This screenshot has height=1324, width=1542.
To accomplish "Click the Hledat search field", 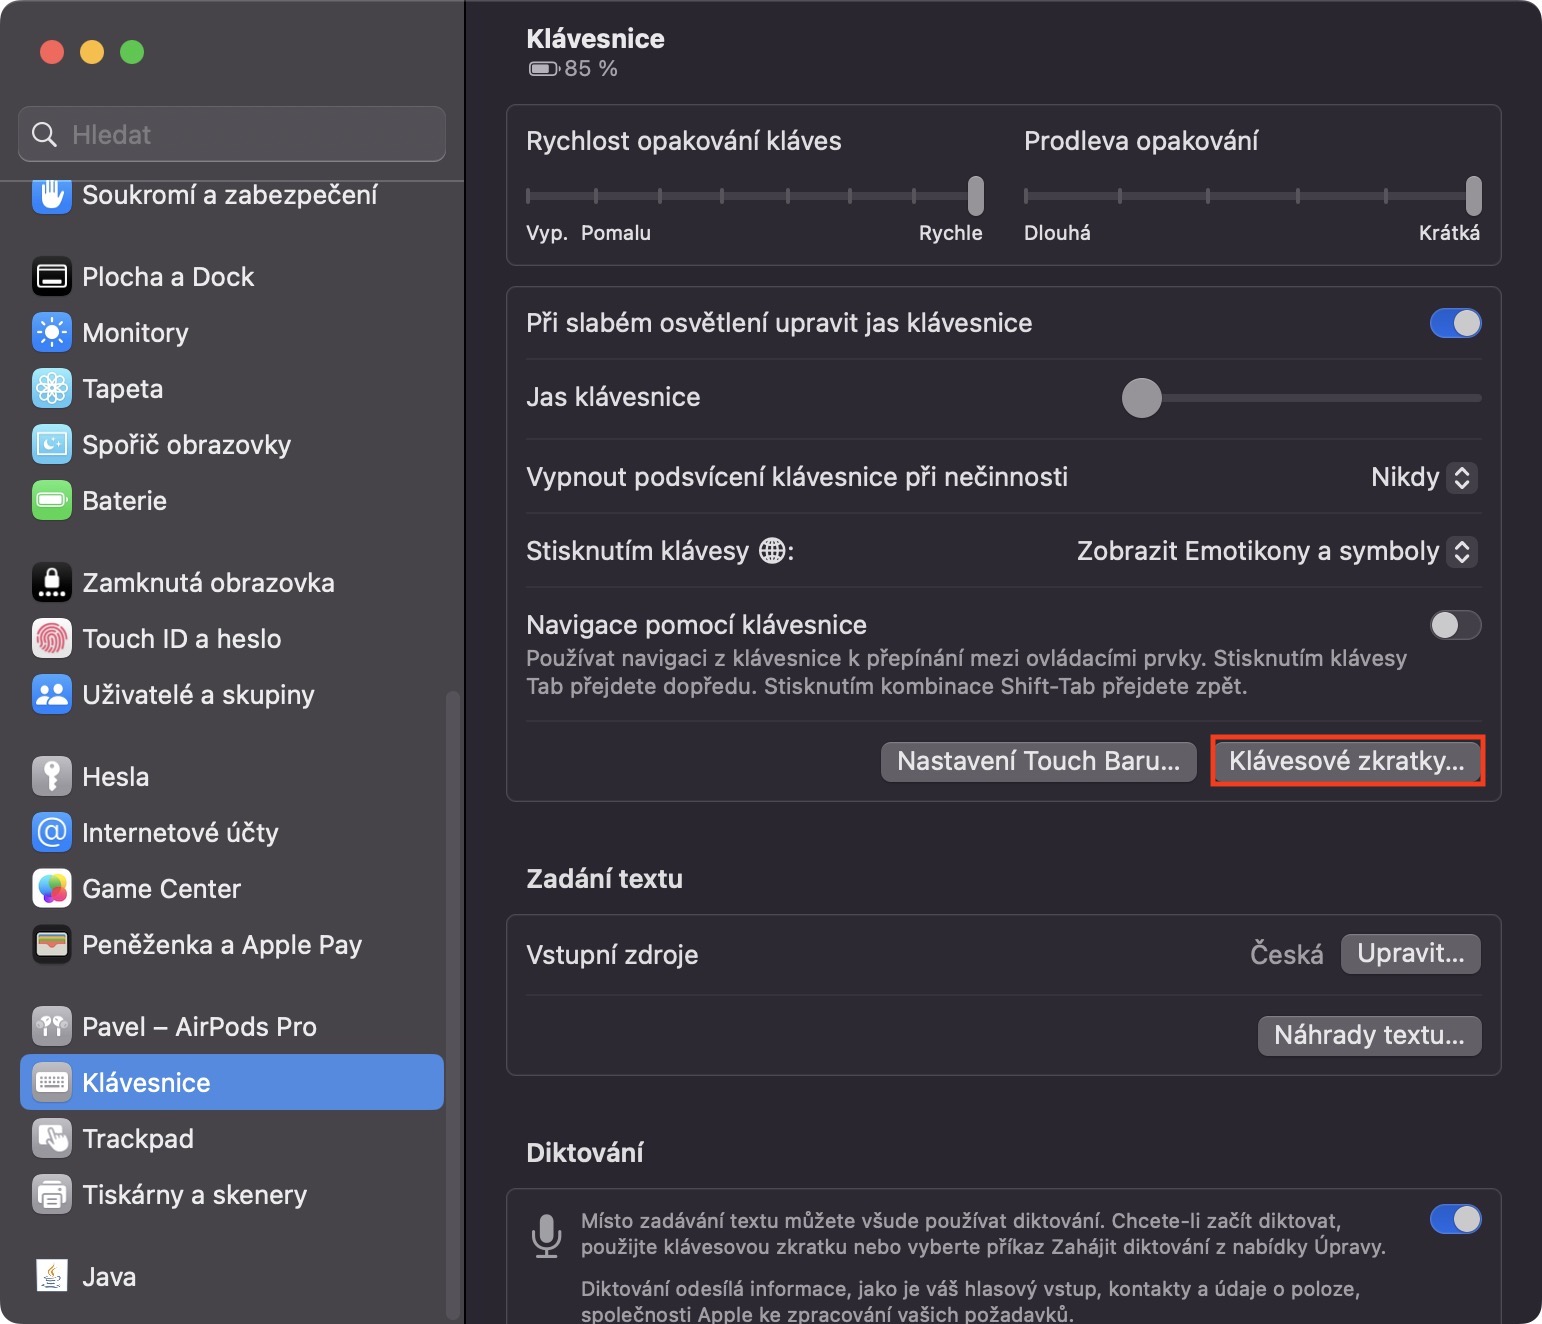I will [x=232, y=134].
